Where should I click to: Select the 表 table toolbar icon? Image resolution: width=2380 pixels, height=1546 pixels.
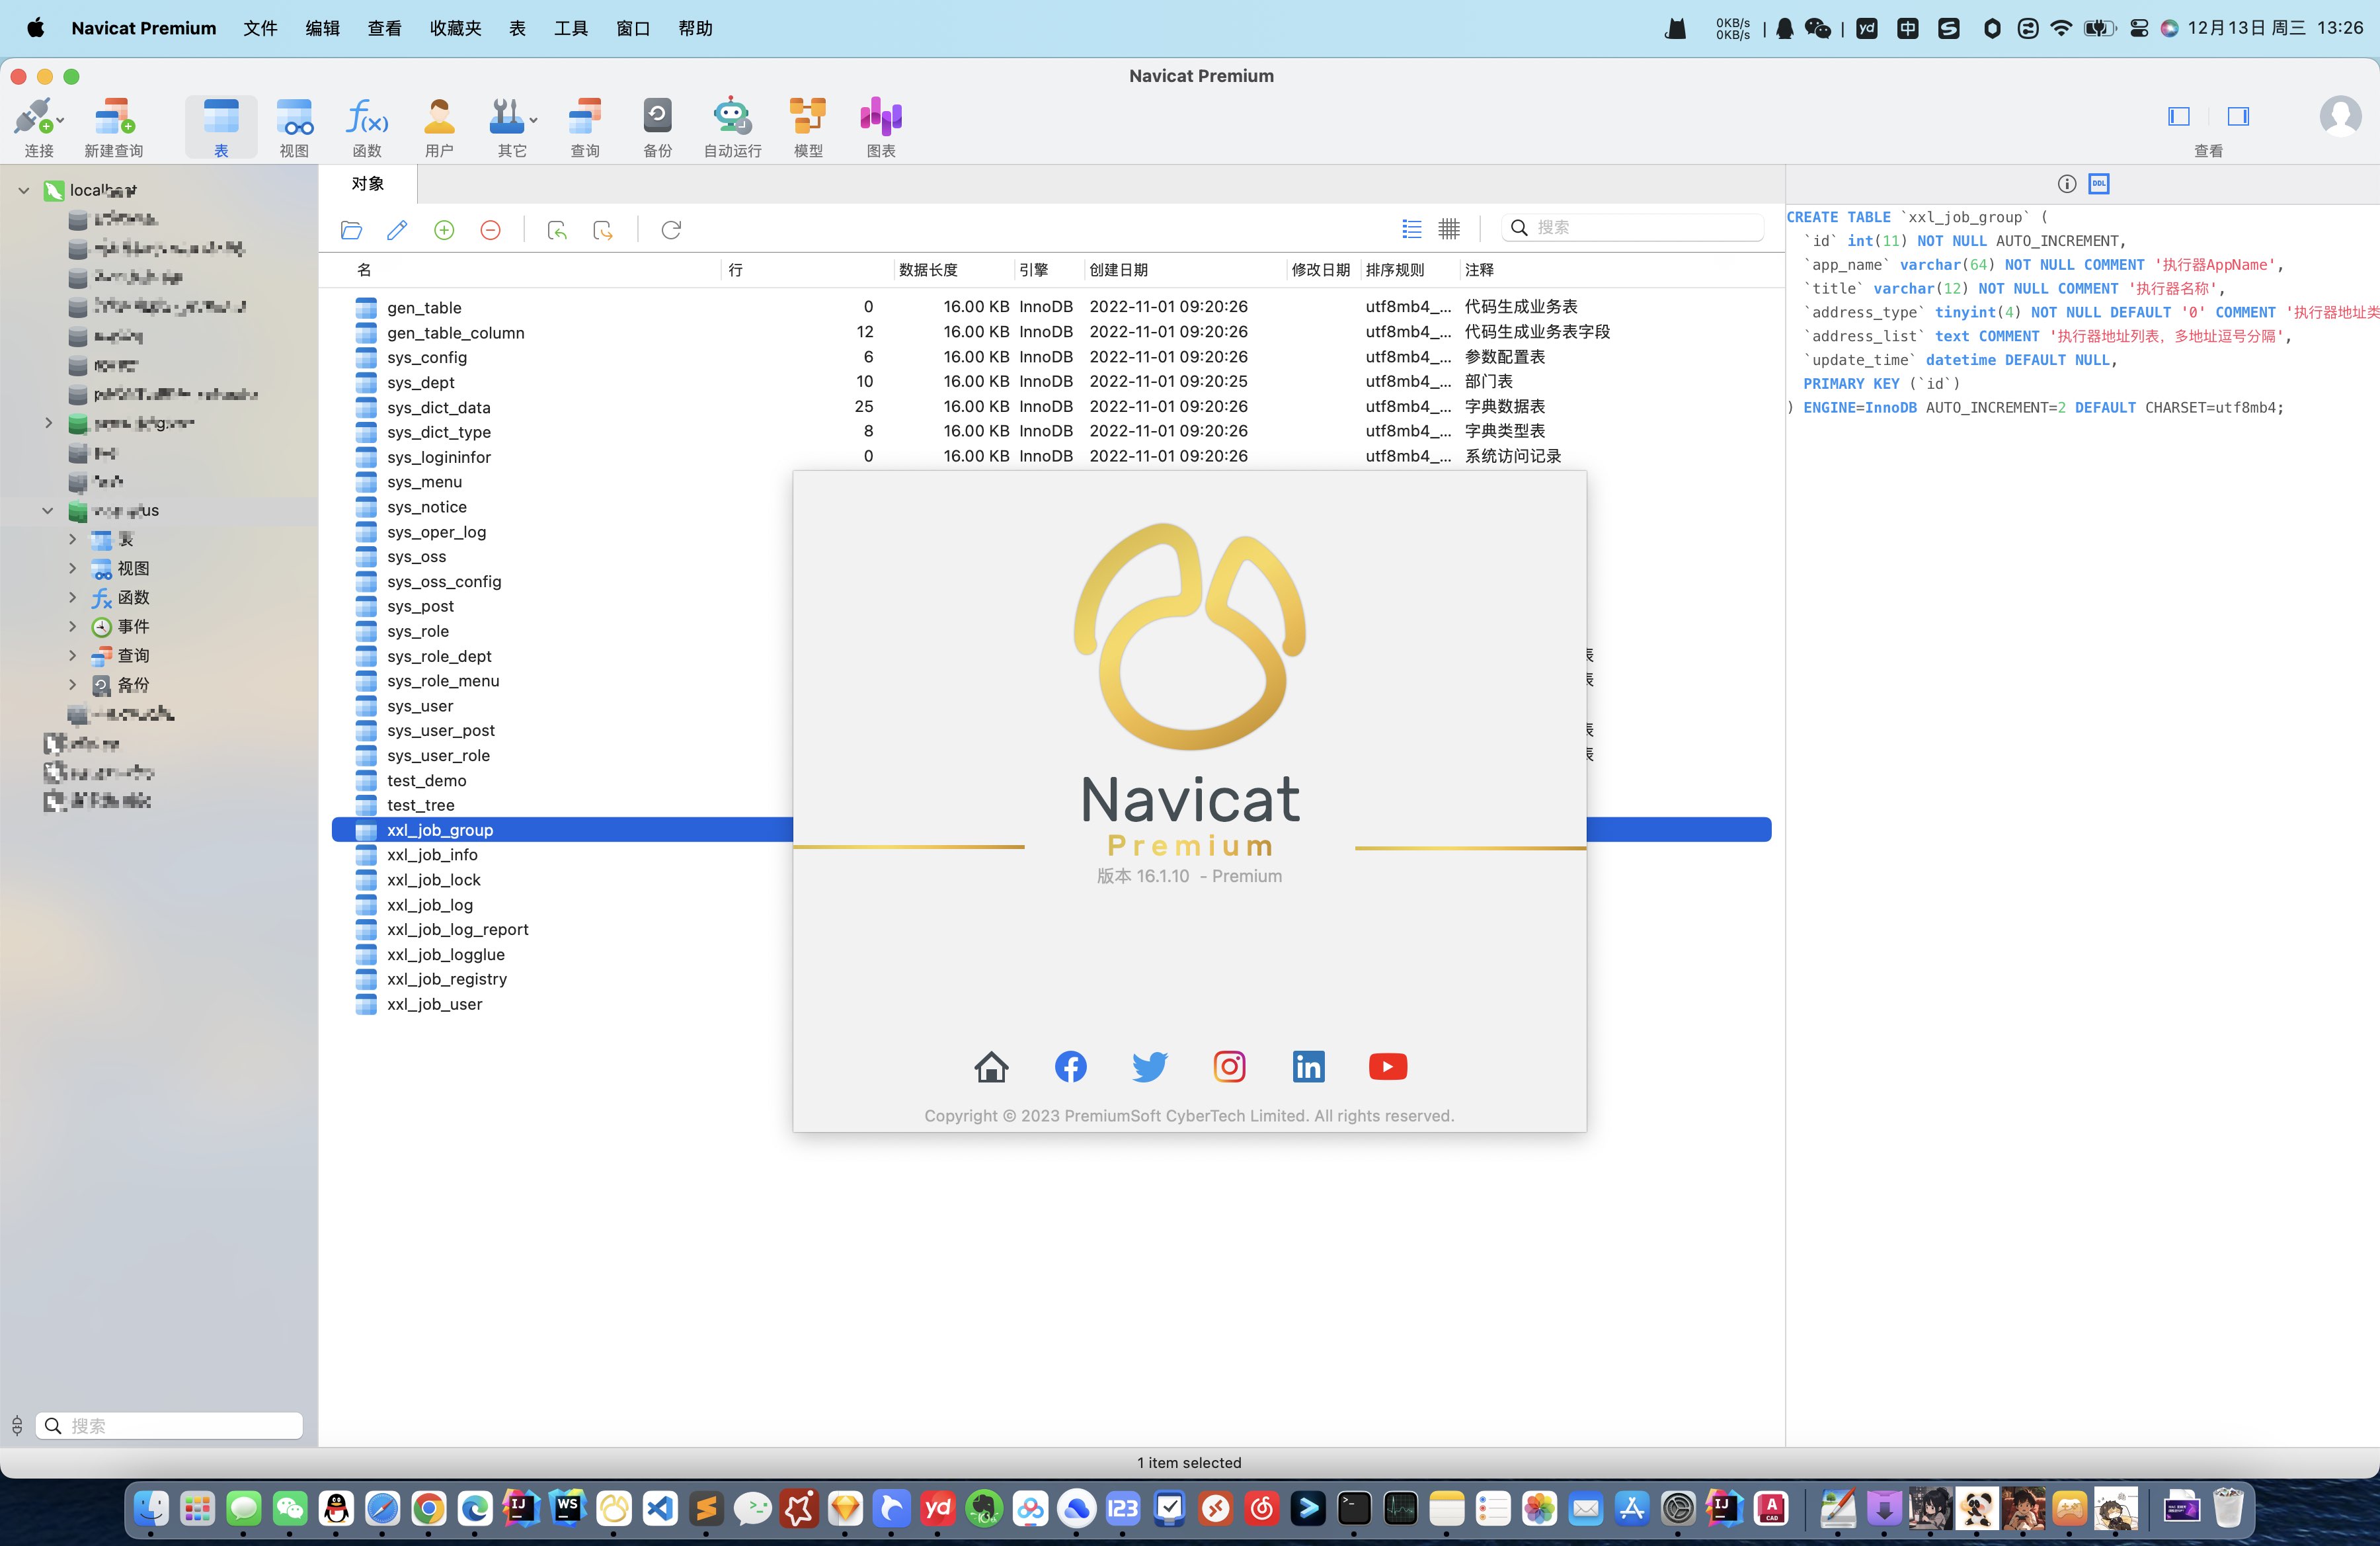[221, 117]
